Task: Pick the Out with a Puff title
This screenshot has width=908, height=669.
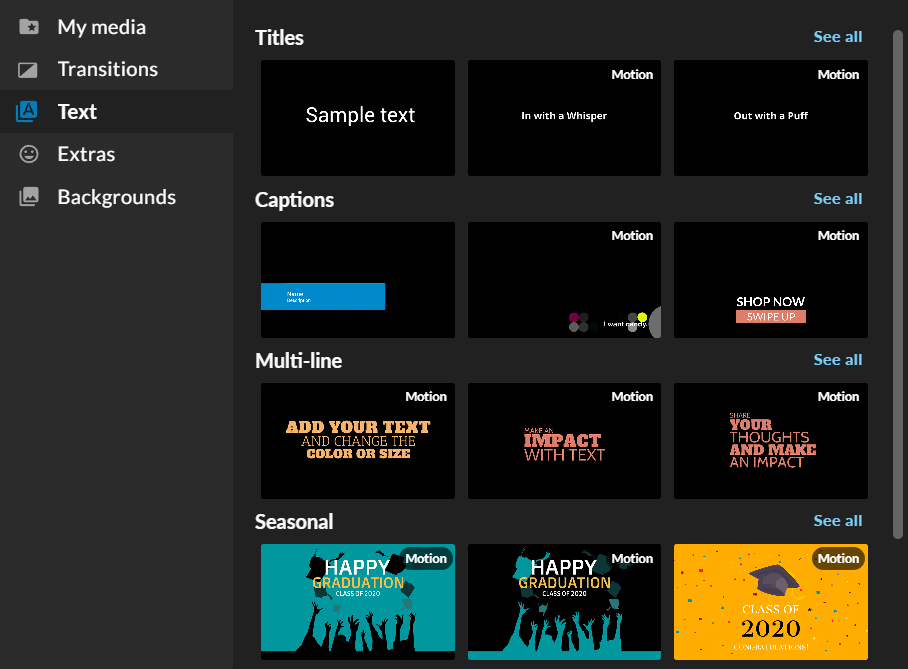Action: pos(770,118)
